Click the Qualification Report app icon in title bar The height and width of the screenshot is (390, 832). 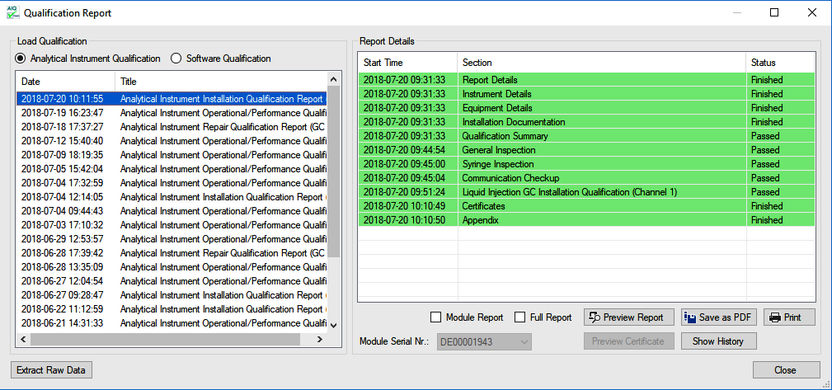[x=12, y=13]
